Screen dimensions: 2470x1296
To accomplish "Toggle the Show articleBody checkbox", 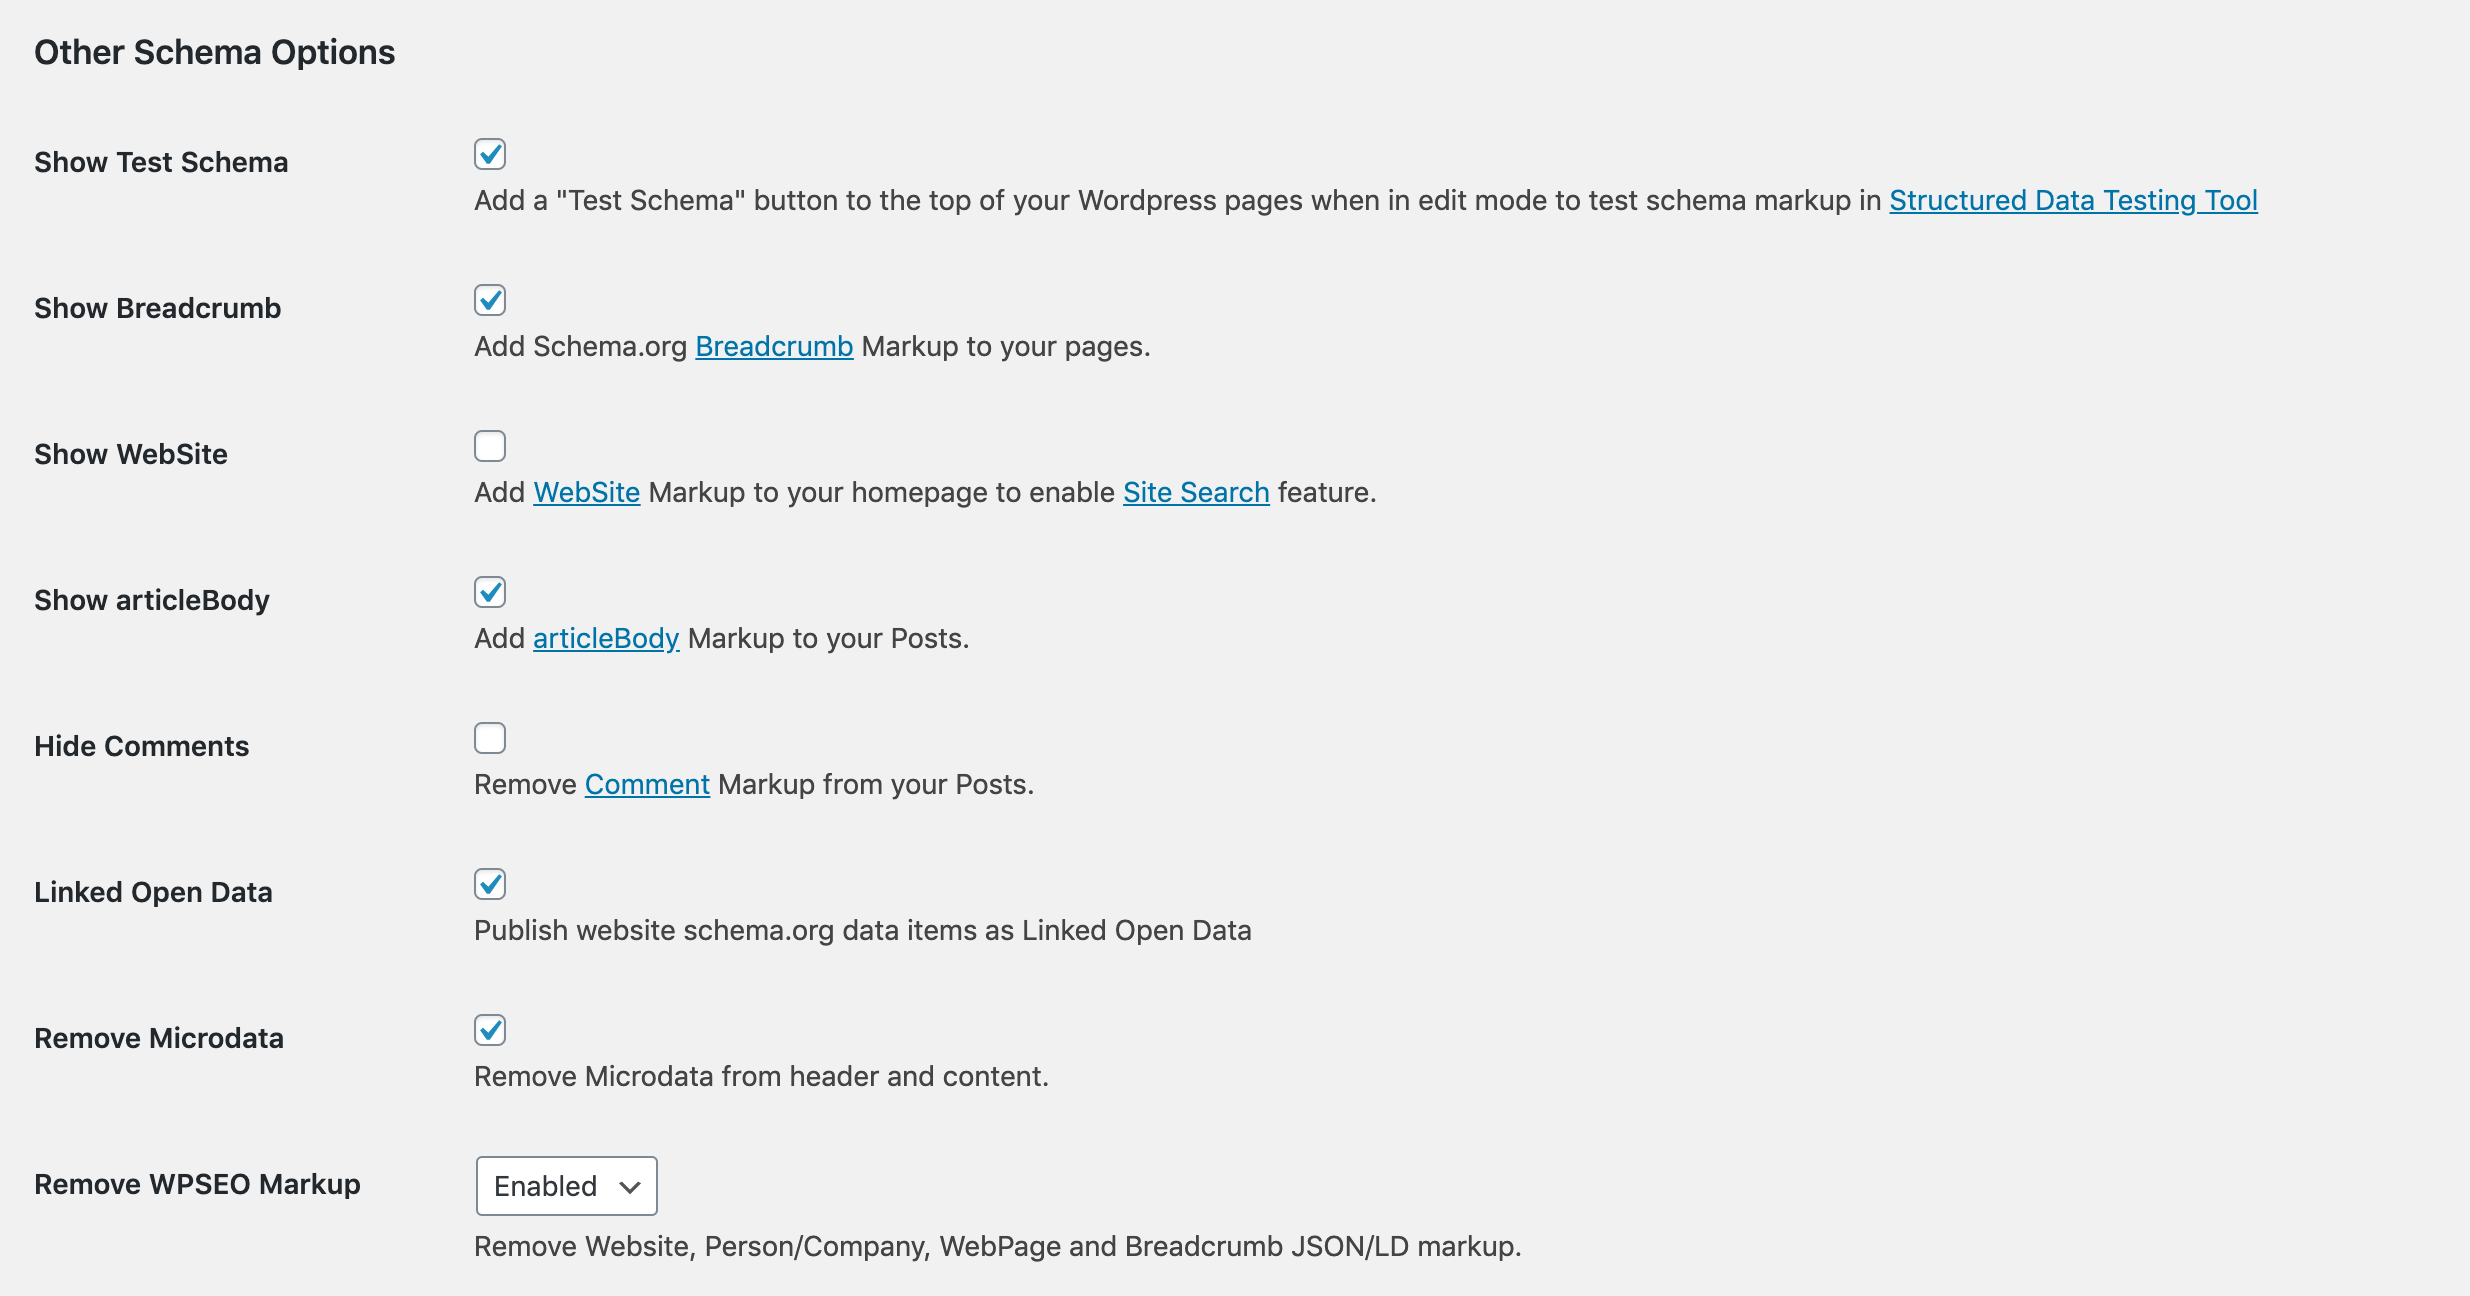I will click(490, 592).
